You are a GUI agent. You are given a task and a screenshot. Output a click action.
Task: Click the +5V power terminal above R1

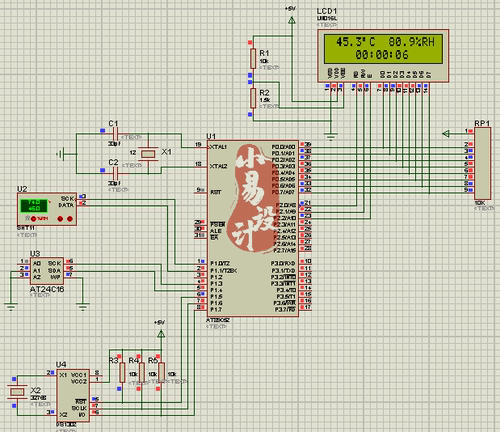292,21
